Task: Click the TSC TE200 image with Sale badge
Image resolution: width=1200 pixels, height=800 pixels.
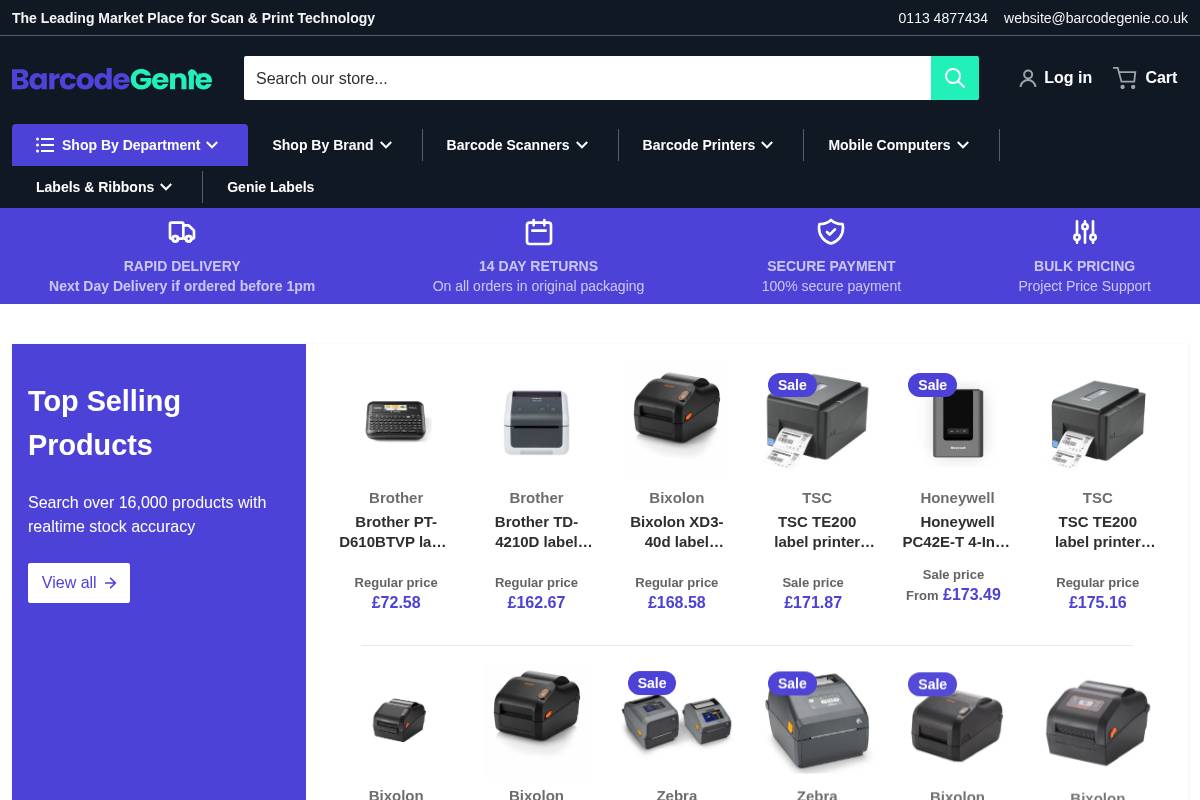Action: 817,420
